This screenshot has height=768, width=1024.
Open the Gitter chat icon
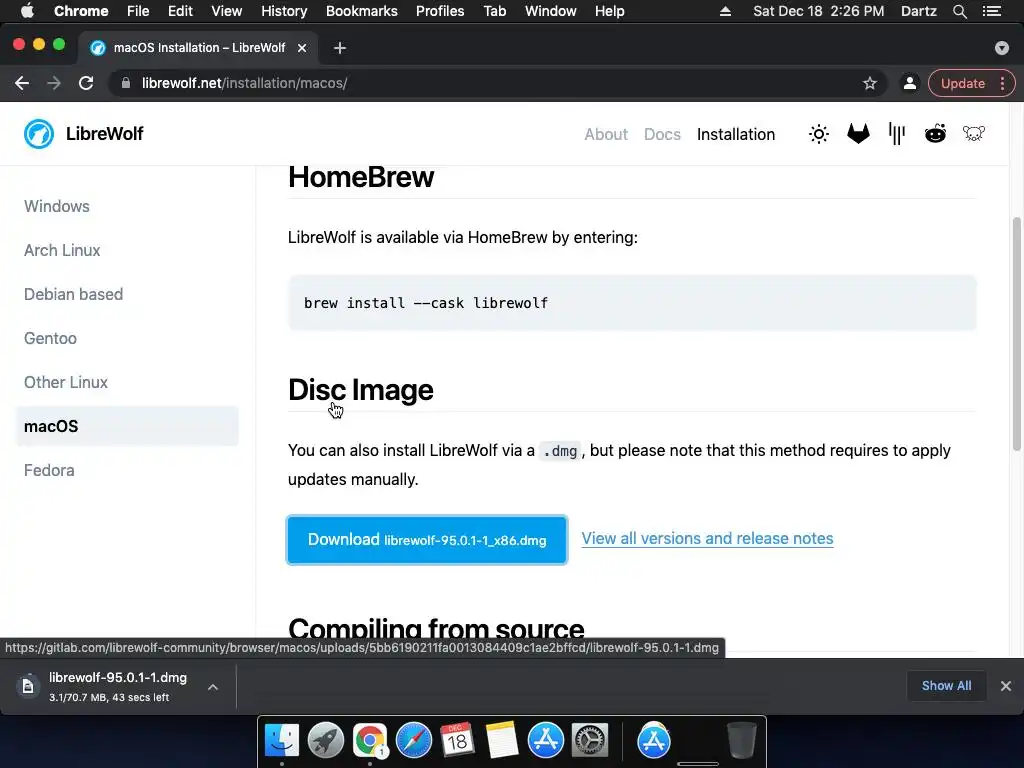point(897,134)
